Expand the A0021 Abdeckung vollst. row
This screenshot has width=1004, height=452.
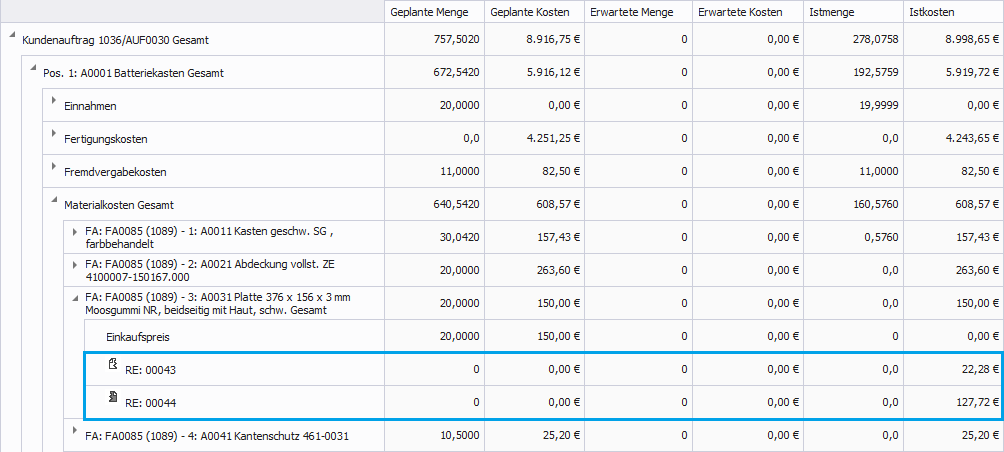click(x=75, y=264)
